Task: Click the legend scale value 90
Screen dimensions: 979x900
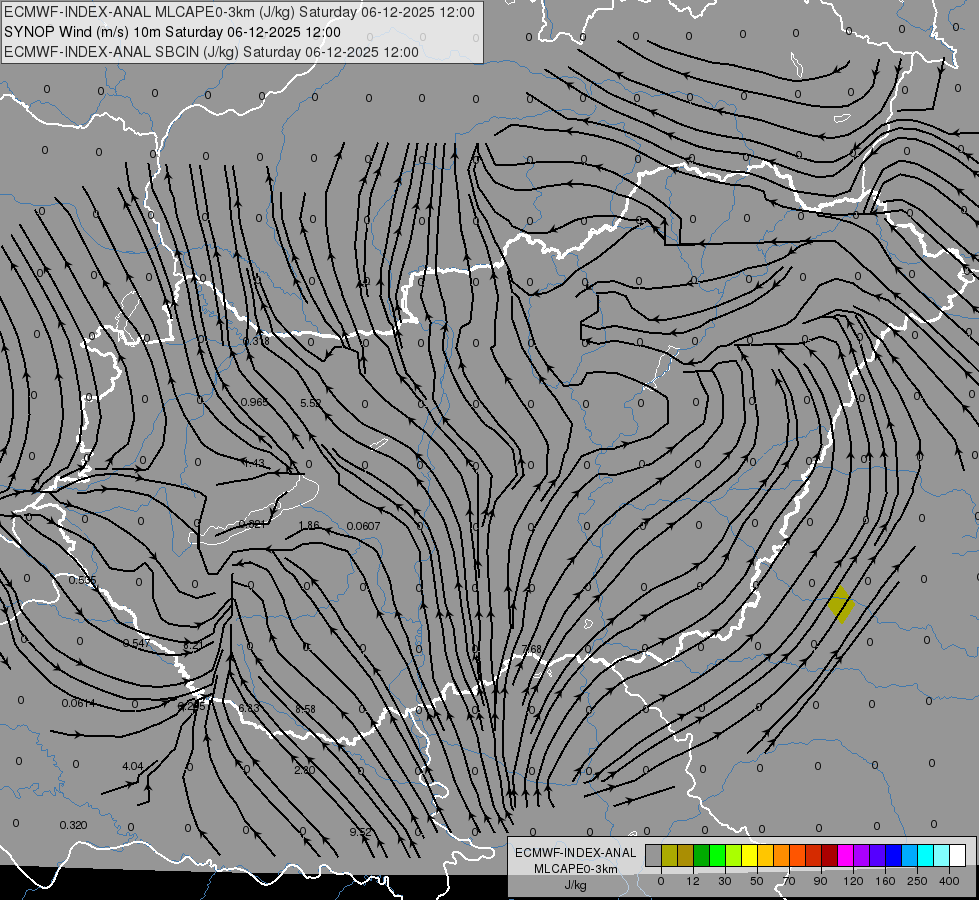Action: click(820, 881)
